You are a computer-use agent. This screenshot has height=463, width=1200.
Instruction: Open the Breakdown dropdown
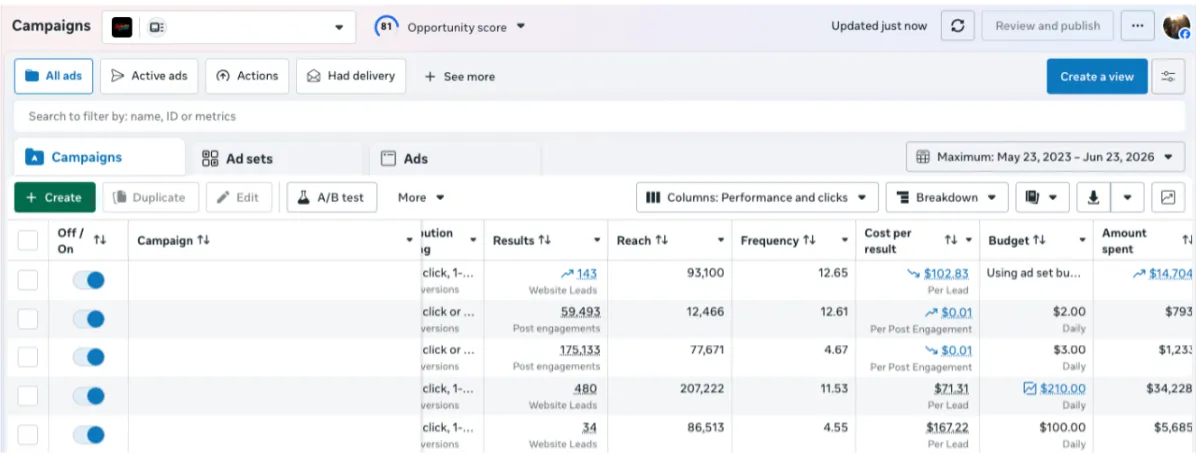(947, 197)
